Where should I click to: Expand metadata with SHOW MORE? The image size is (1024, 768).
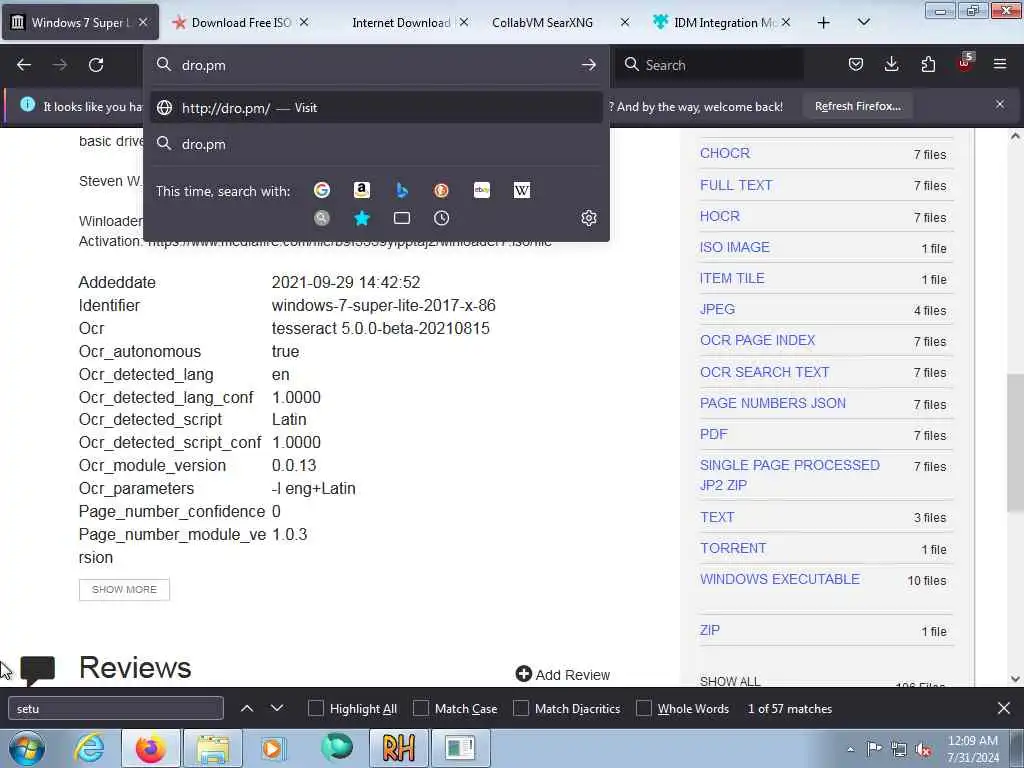124,589
